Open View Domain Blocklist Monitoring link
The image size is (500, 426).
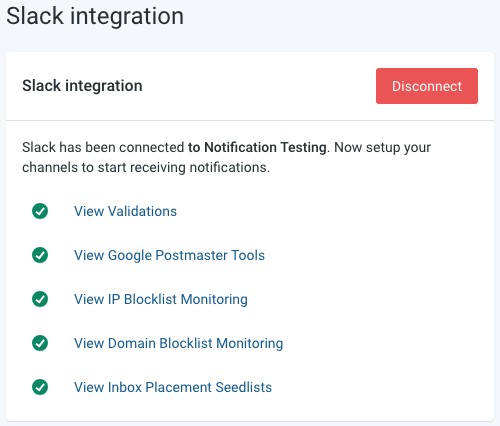click(178, 344)
